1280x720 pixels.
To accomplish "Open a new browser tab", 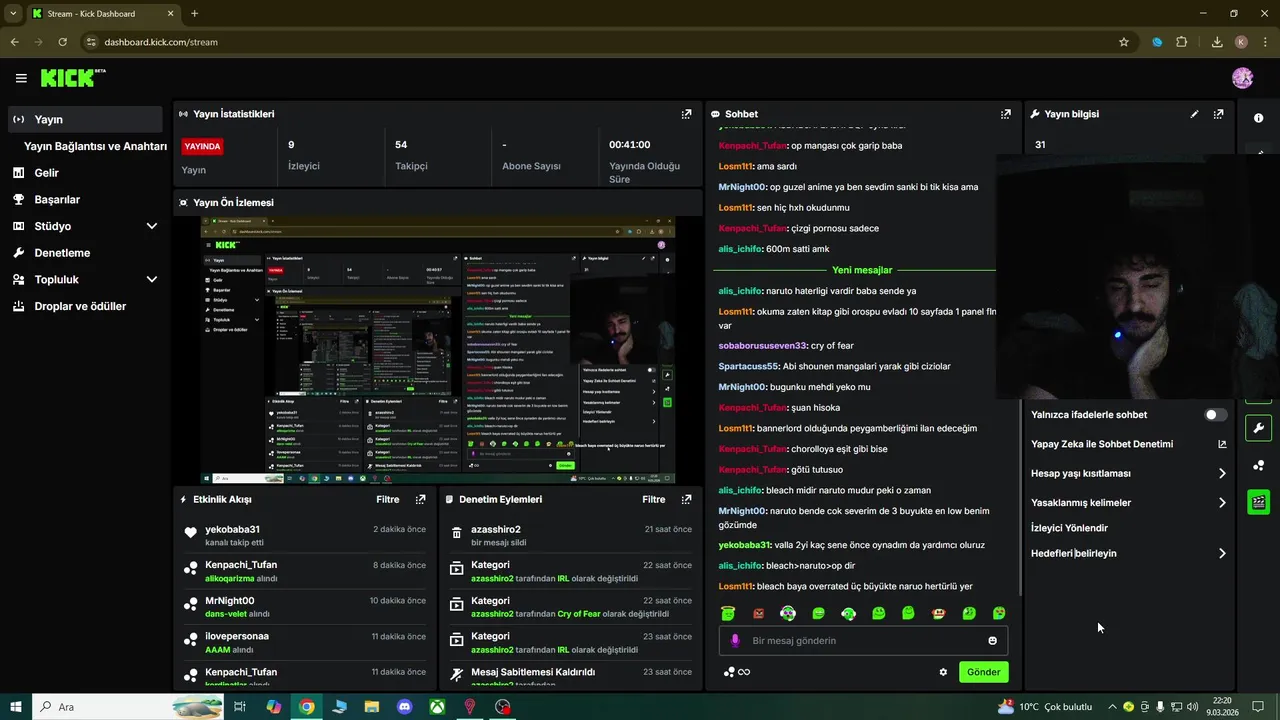I will coord(194,14).
